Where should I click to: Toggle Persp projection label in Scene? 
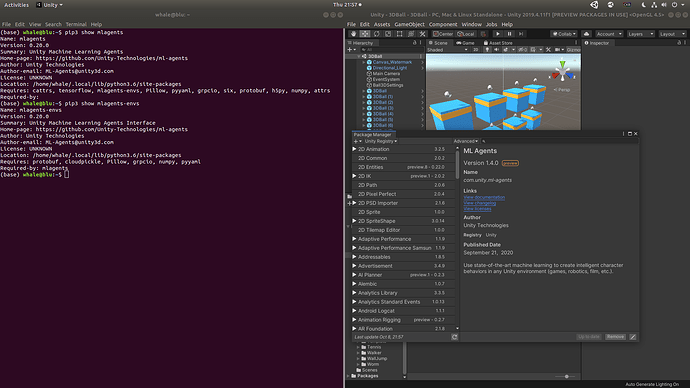pyautogui.click(x=562, y=90)
